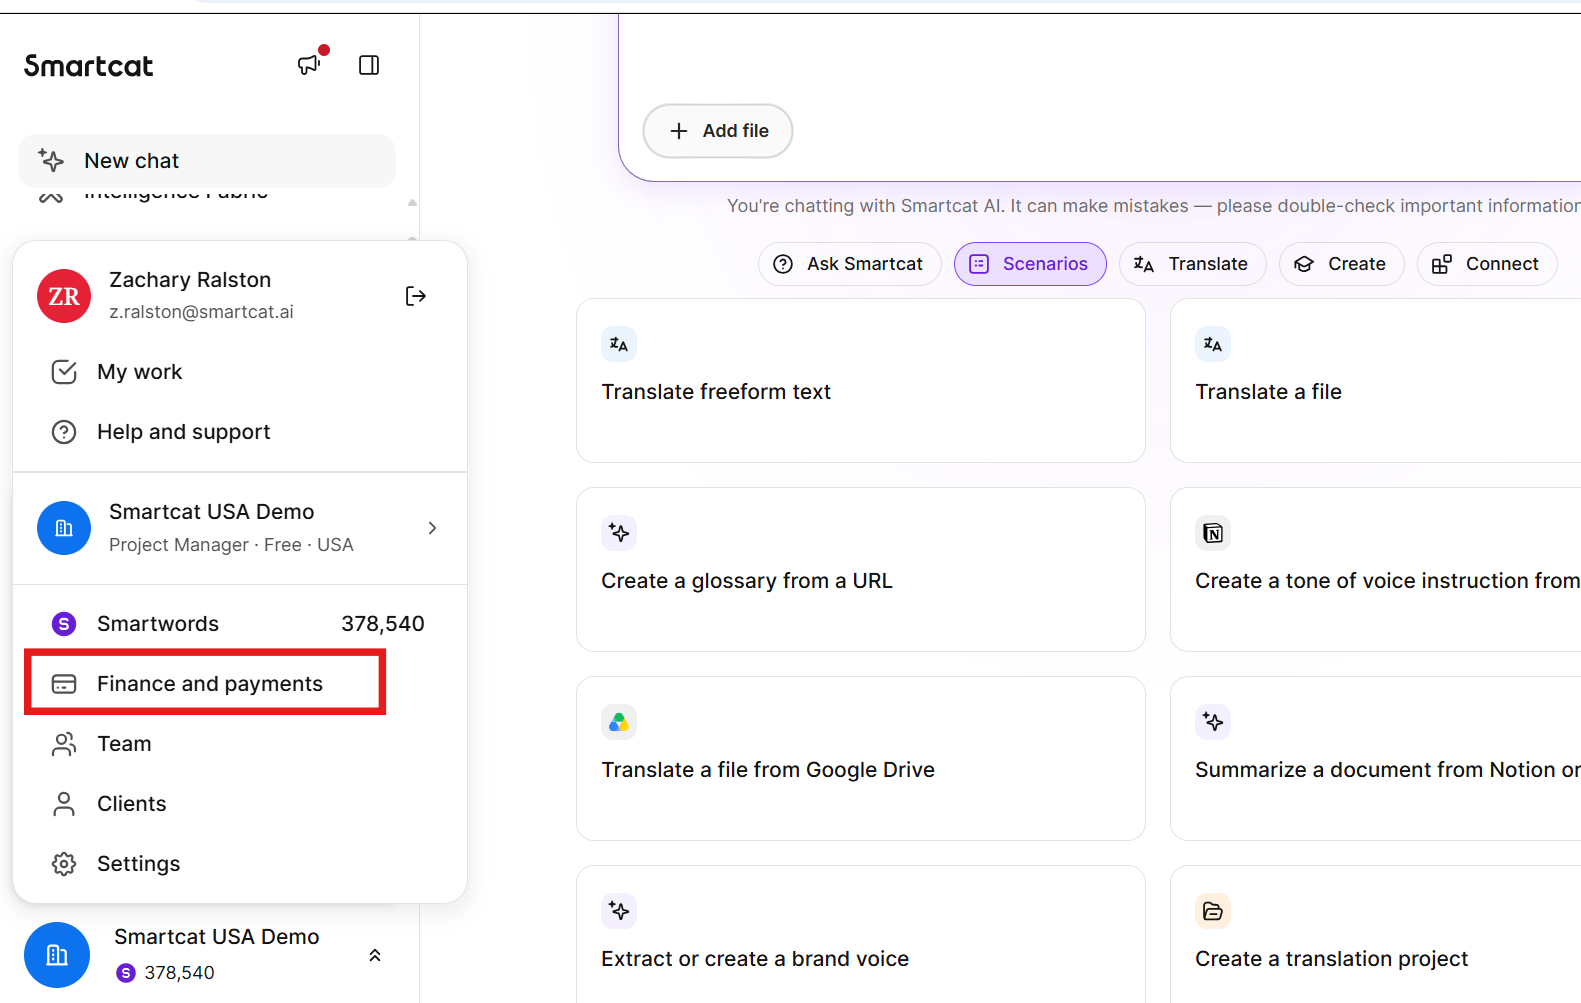Collapse the account menu with double chevron
Viewport: 1581px width, 1003px height.
pos(375,955)
